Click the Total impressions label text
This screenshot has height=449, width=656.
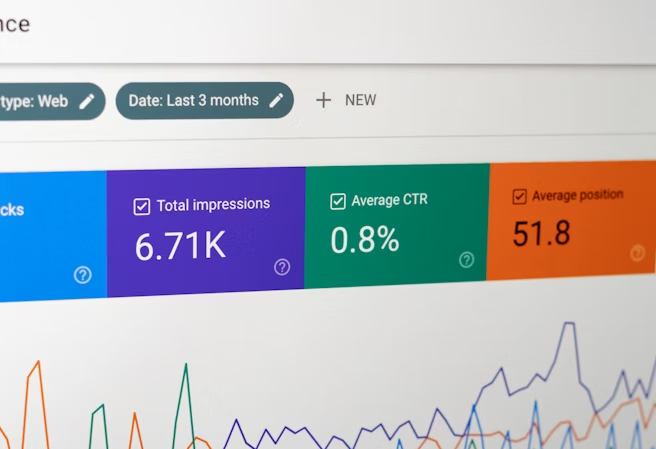213,204
